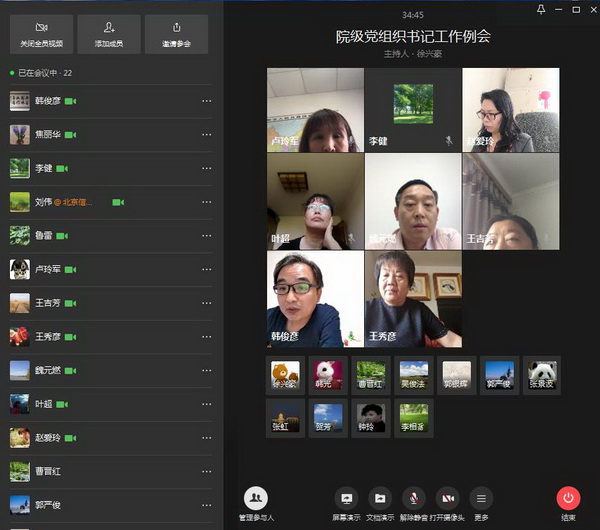
Task: Open 文档演示 document presentation
Action: pyautogui.click(x=380, y=498)
